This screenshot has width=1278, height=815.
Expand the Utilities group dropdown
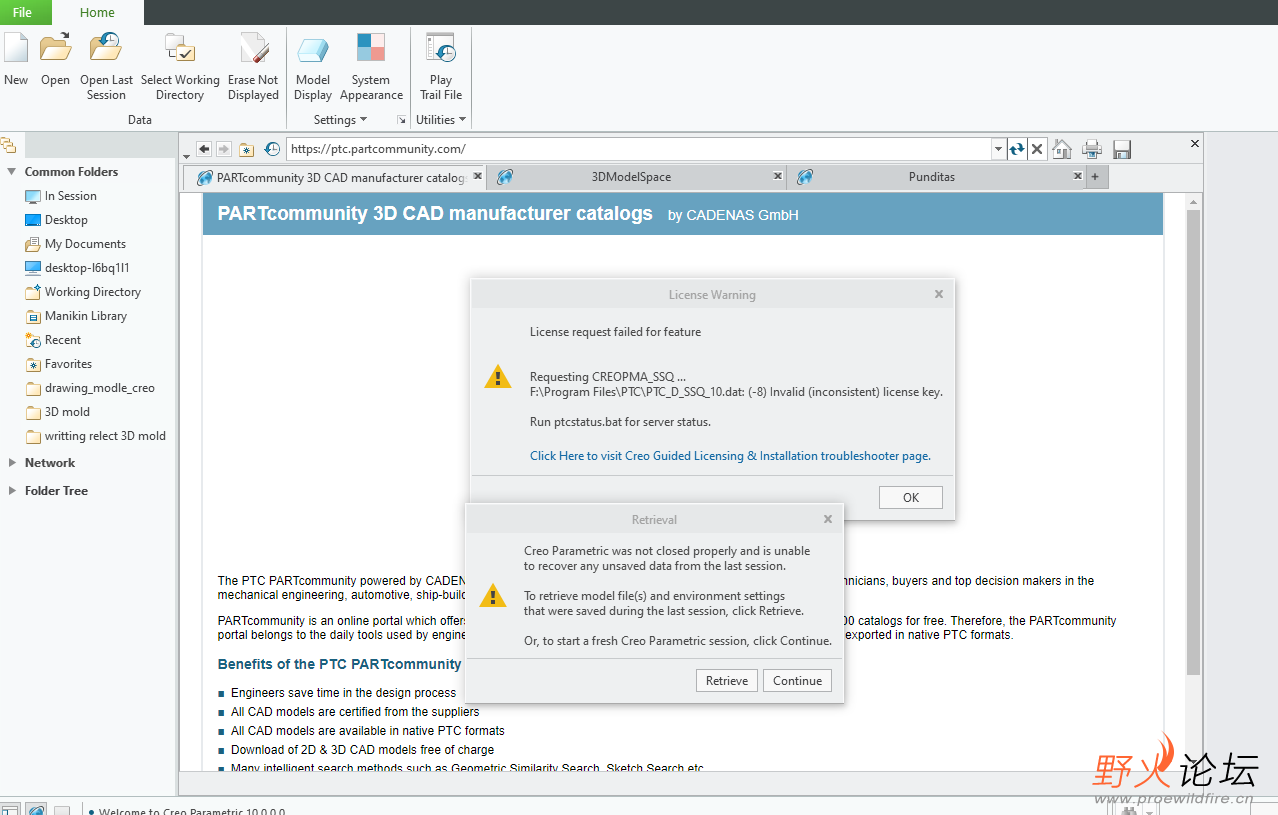[x=441, y=120]
